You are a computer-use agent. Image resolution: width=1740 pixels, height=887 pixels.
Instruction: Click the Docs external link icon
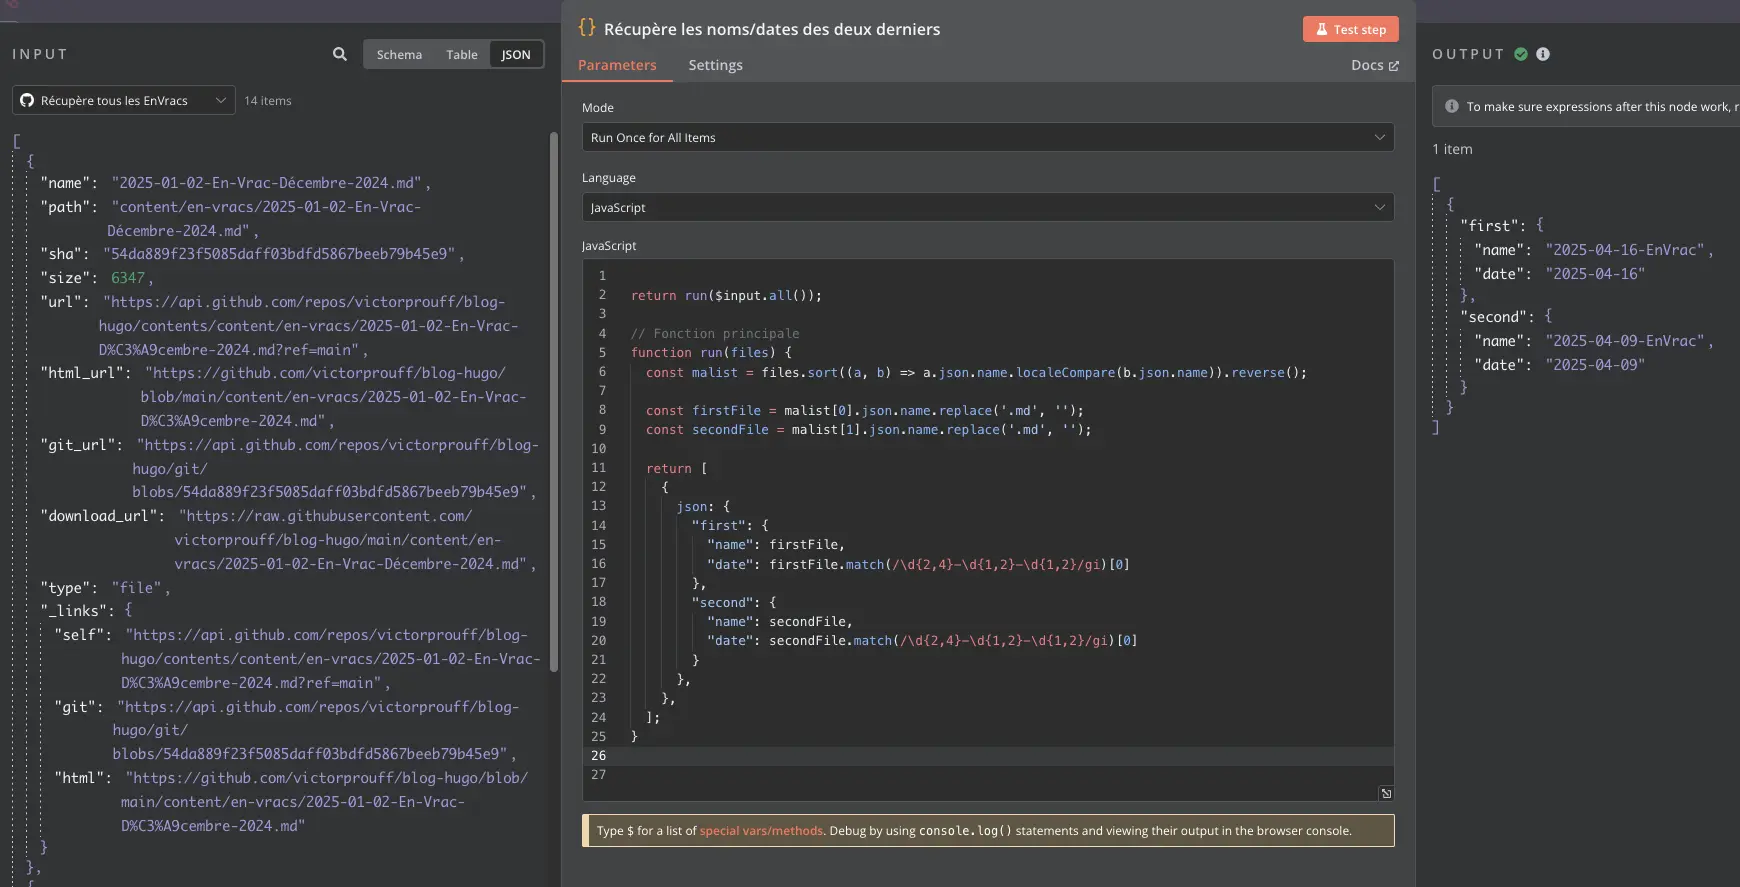[1394, 66]
